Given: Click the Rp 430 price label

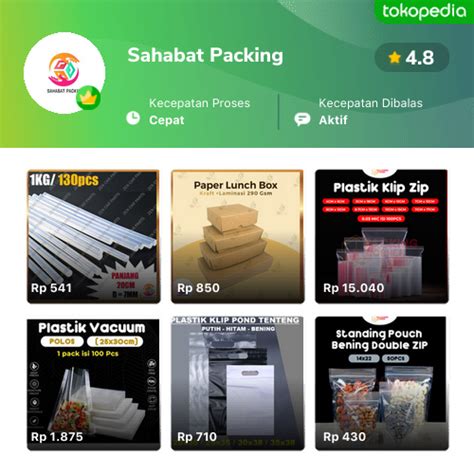Looking at the screenshot, I should [344, 437].
